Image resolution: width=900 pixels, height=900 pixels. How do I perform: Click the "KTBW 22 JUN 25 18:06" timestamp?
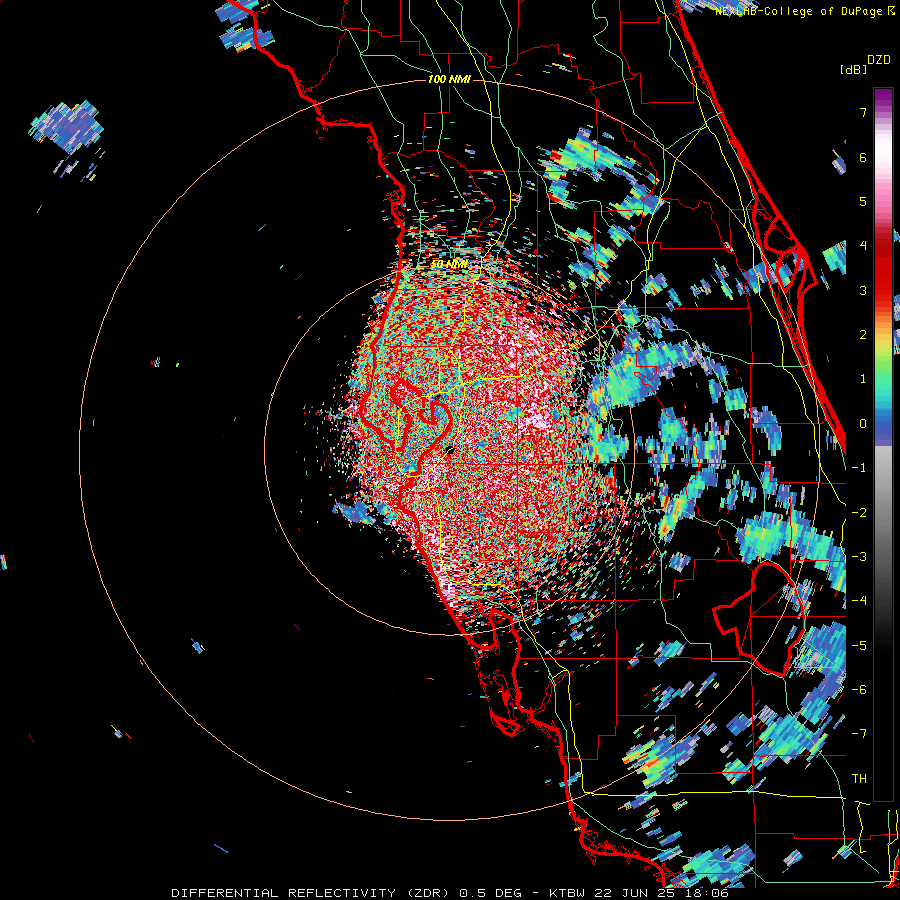click(x=639, y=893)
